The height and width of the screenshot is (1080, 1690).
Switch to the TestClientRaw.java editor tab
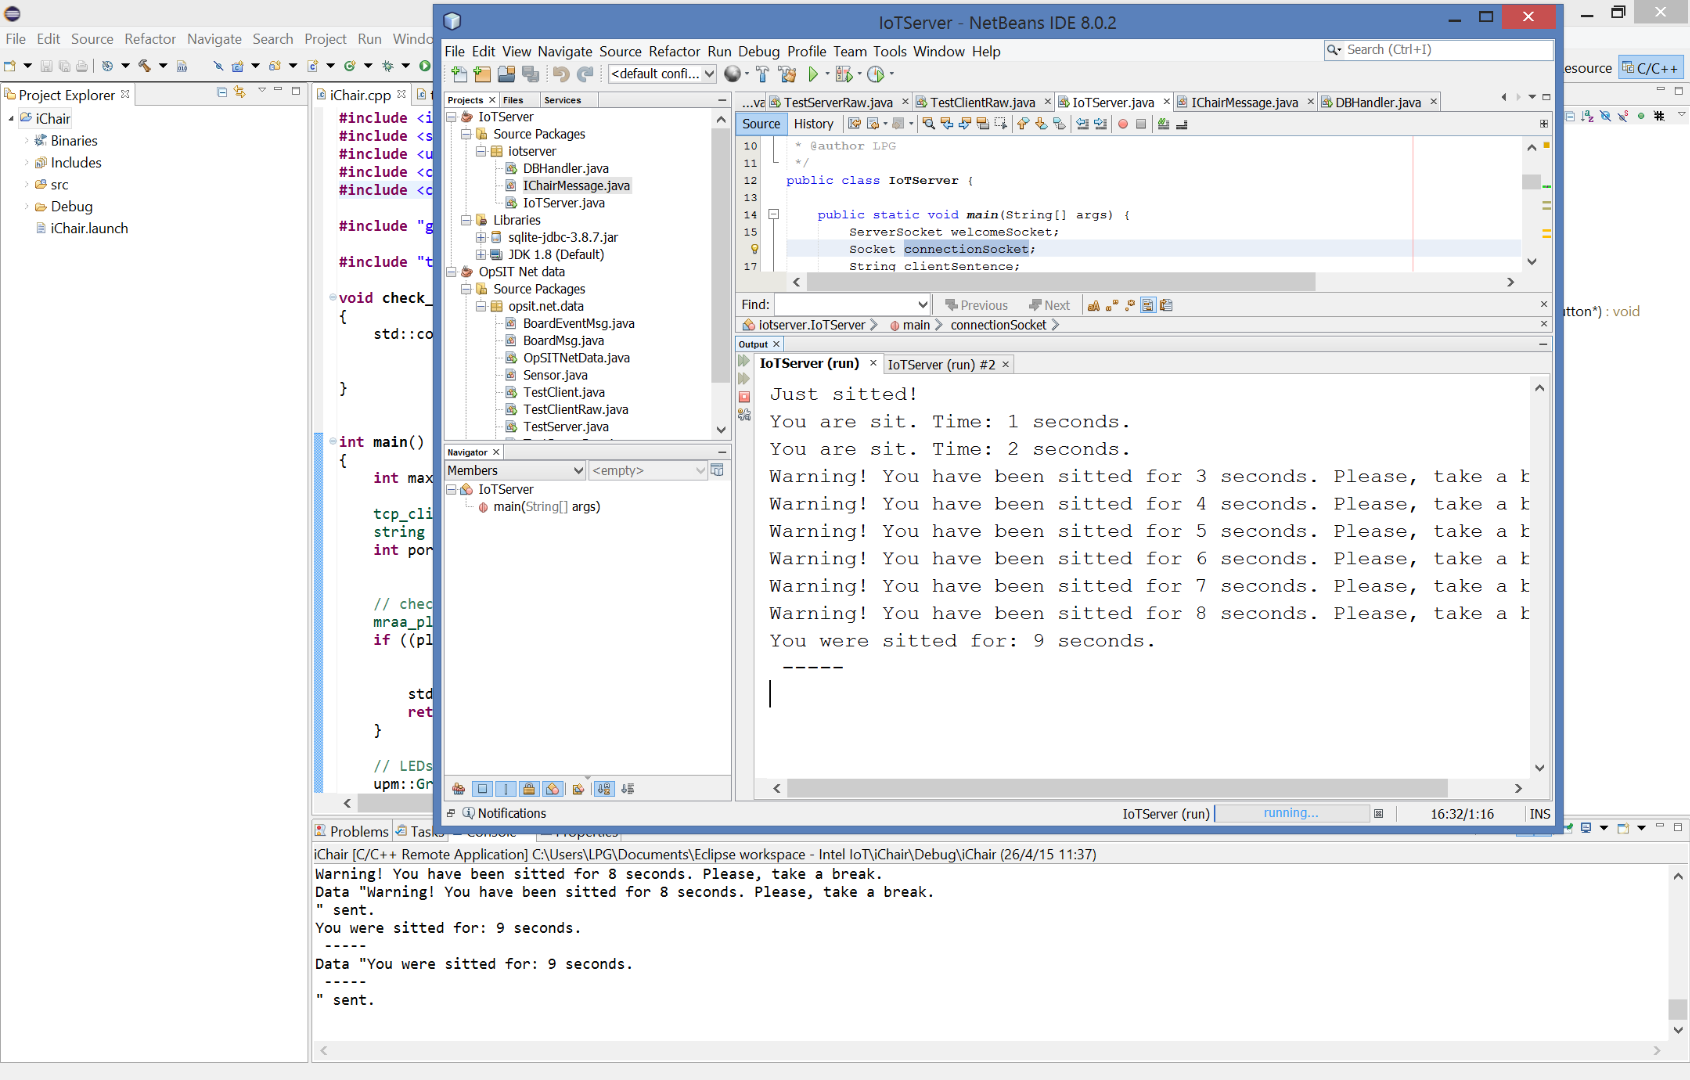982,102
